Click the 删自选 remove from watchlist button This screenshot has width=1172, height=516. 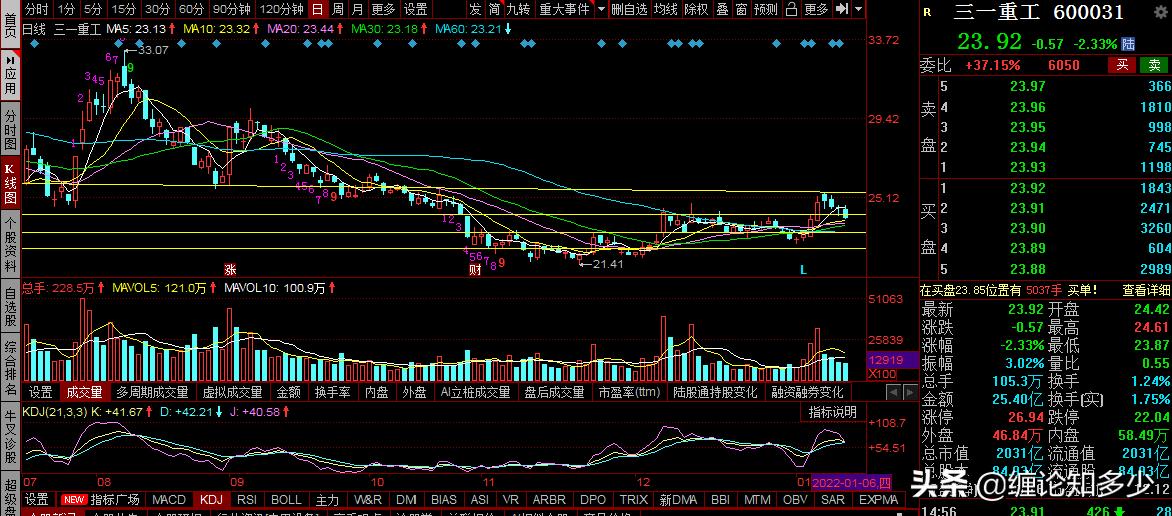coord(629,9)
